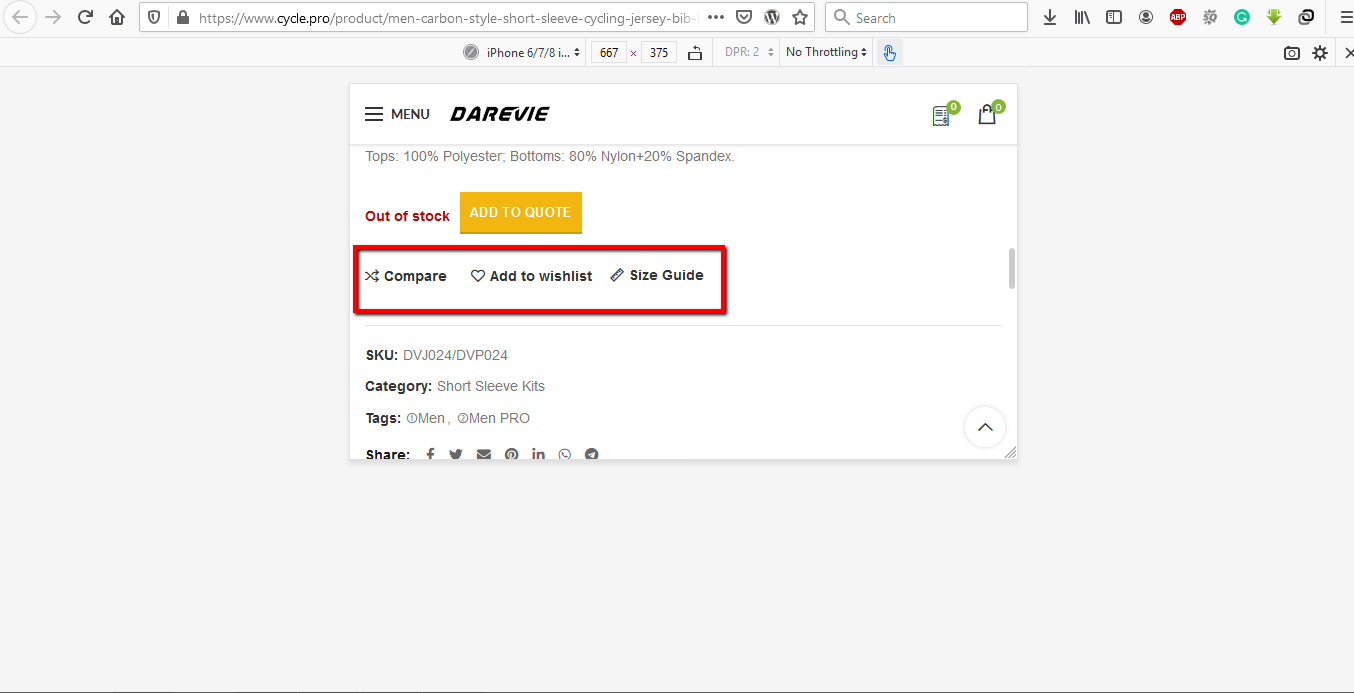Click the DAREVIE logo
Viewport: 1354px width, 693px height.
(499, 114)
